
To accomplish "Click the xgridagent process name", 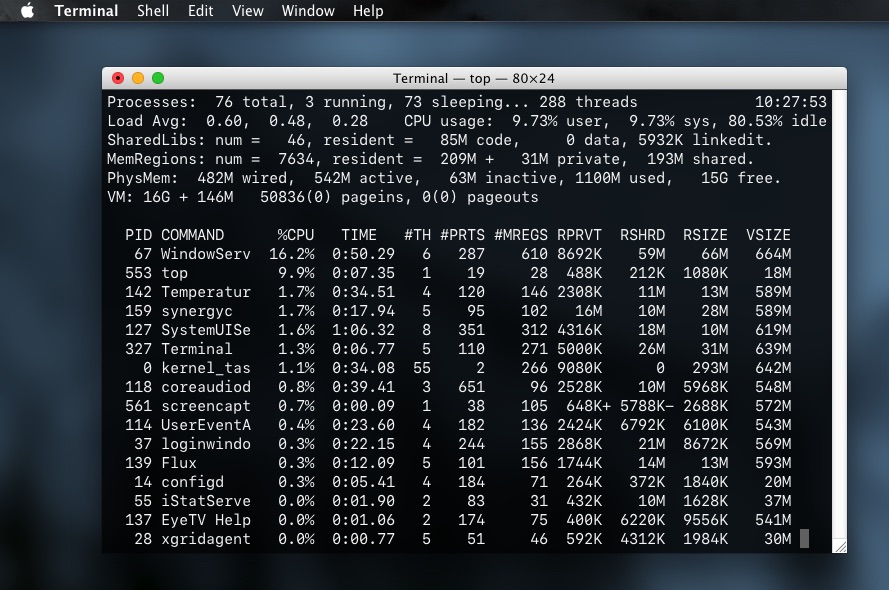I will 205,539.
